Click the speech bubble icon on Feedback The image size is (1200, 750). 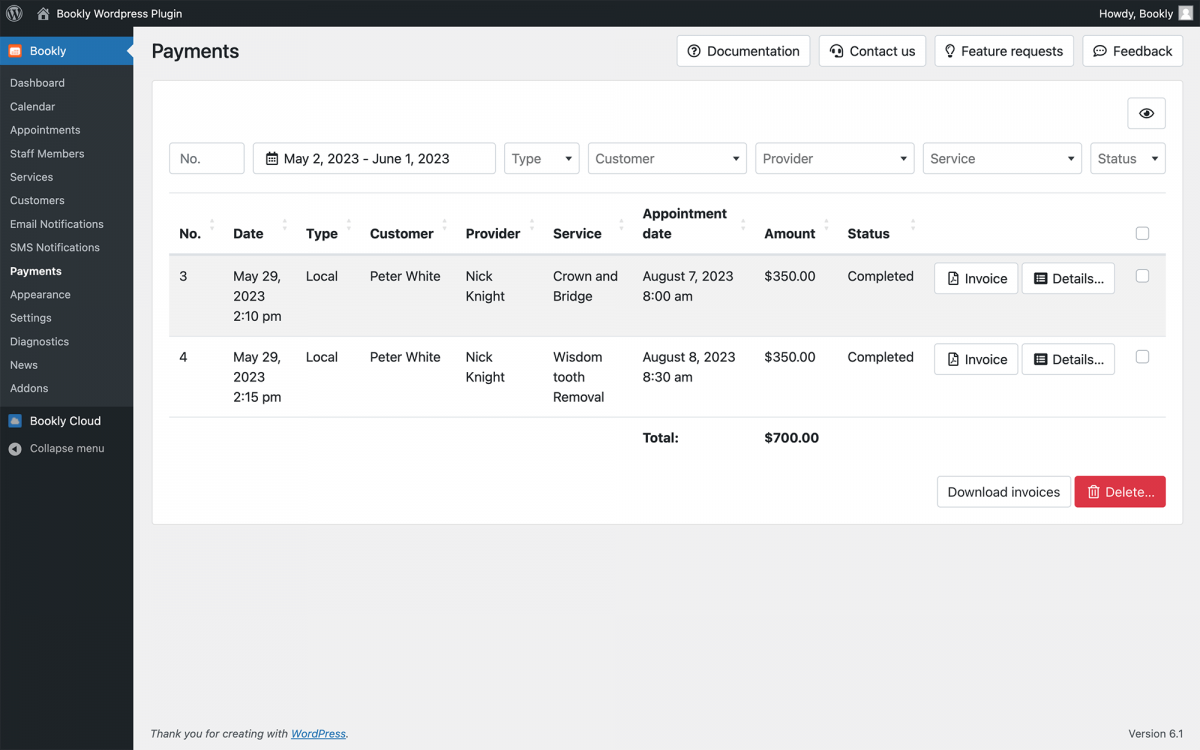point(1100,50)
